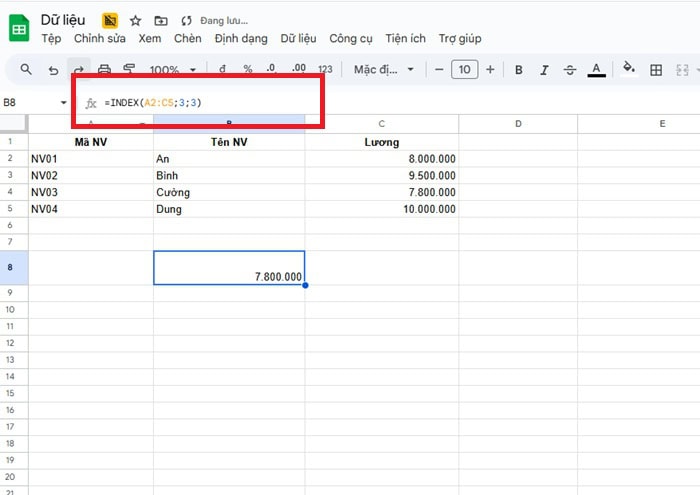700x495 pixels.
Task: Activate the paint format tool
Action: pos(129,68)
